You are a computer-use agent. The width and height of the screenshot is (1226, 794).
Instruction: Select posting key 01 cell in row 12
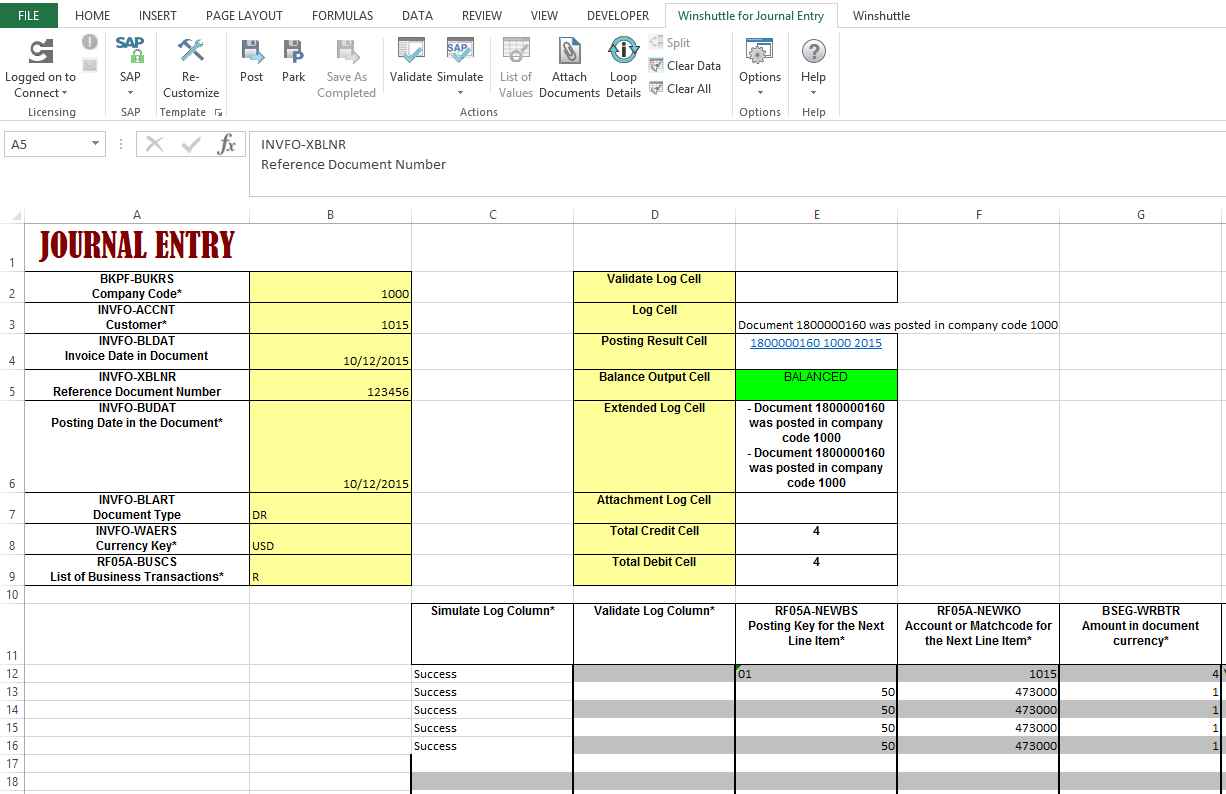[x=816, y=674]
